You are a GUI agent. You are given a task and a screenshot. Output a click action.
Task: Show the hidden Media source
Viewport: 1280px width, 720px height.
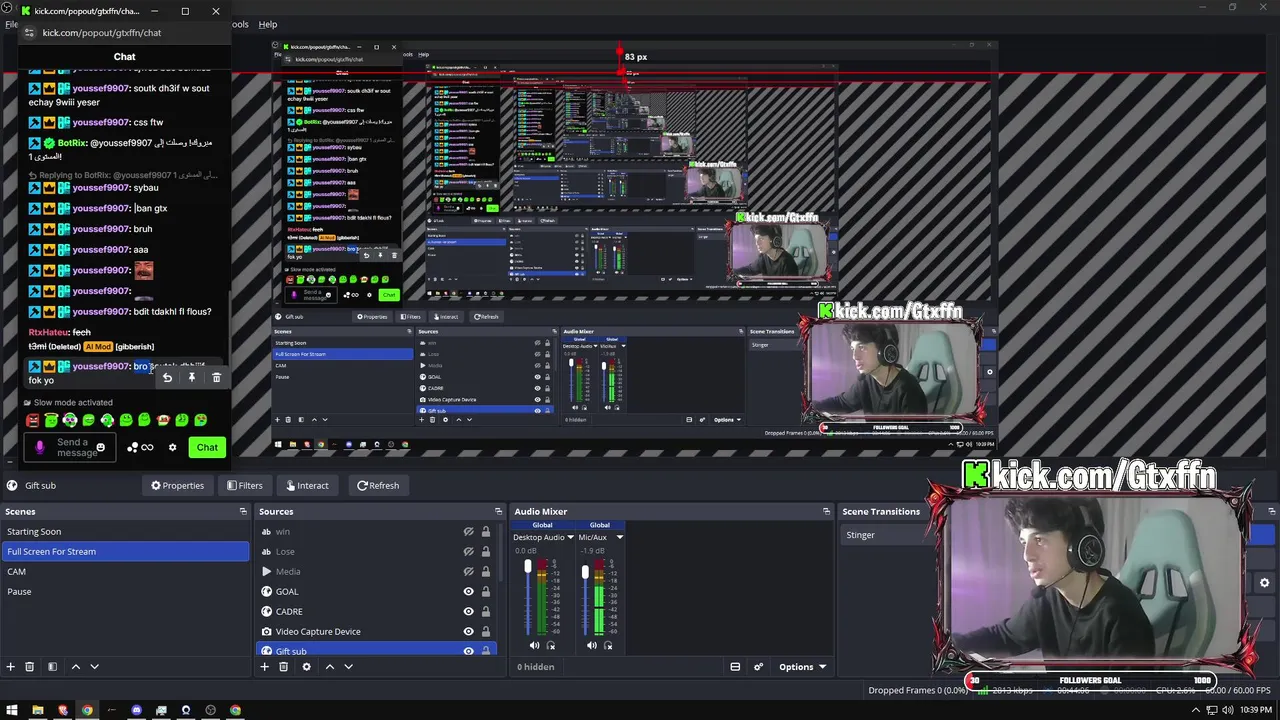(468, 572)
